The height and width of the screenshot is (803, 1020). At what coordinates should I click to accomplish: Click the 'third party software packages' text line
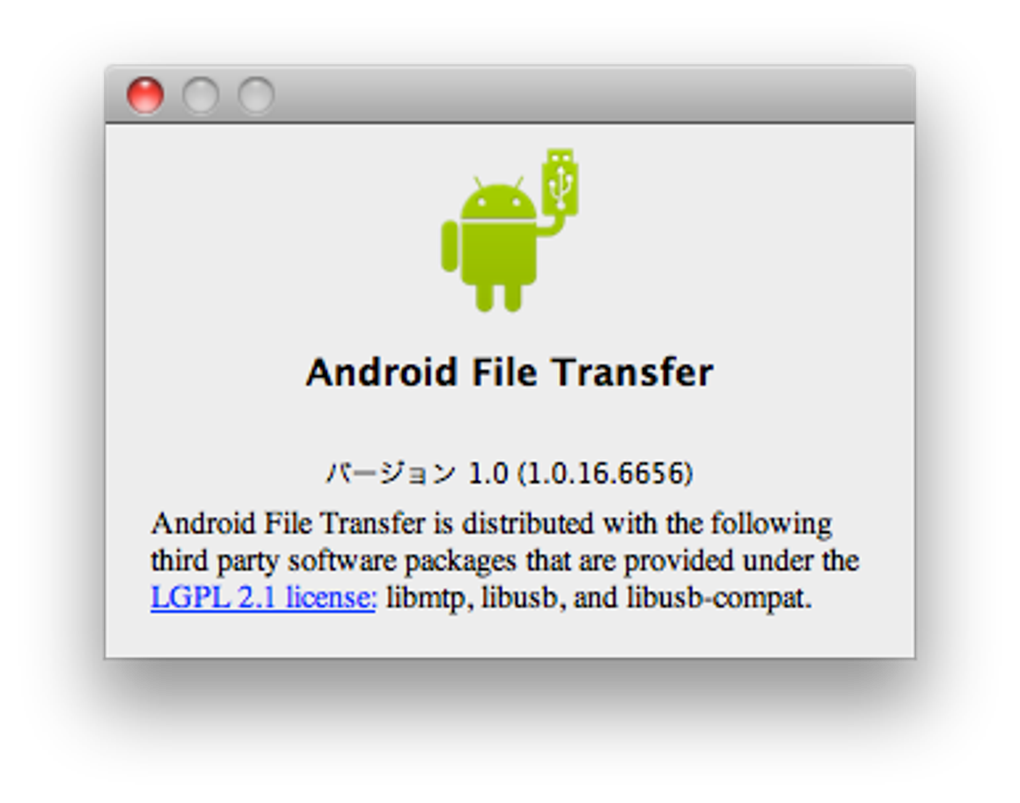point(334,561)
